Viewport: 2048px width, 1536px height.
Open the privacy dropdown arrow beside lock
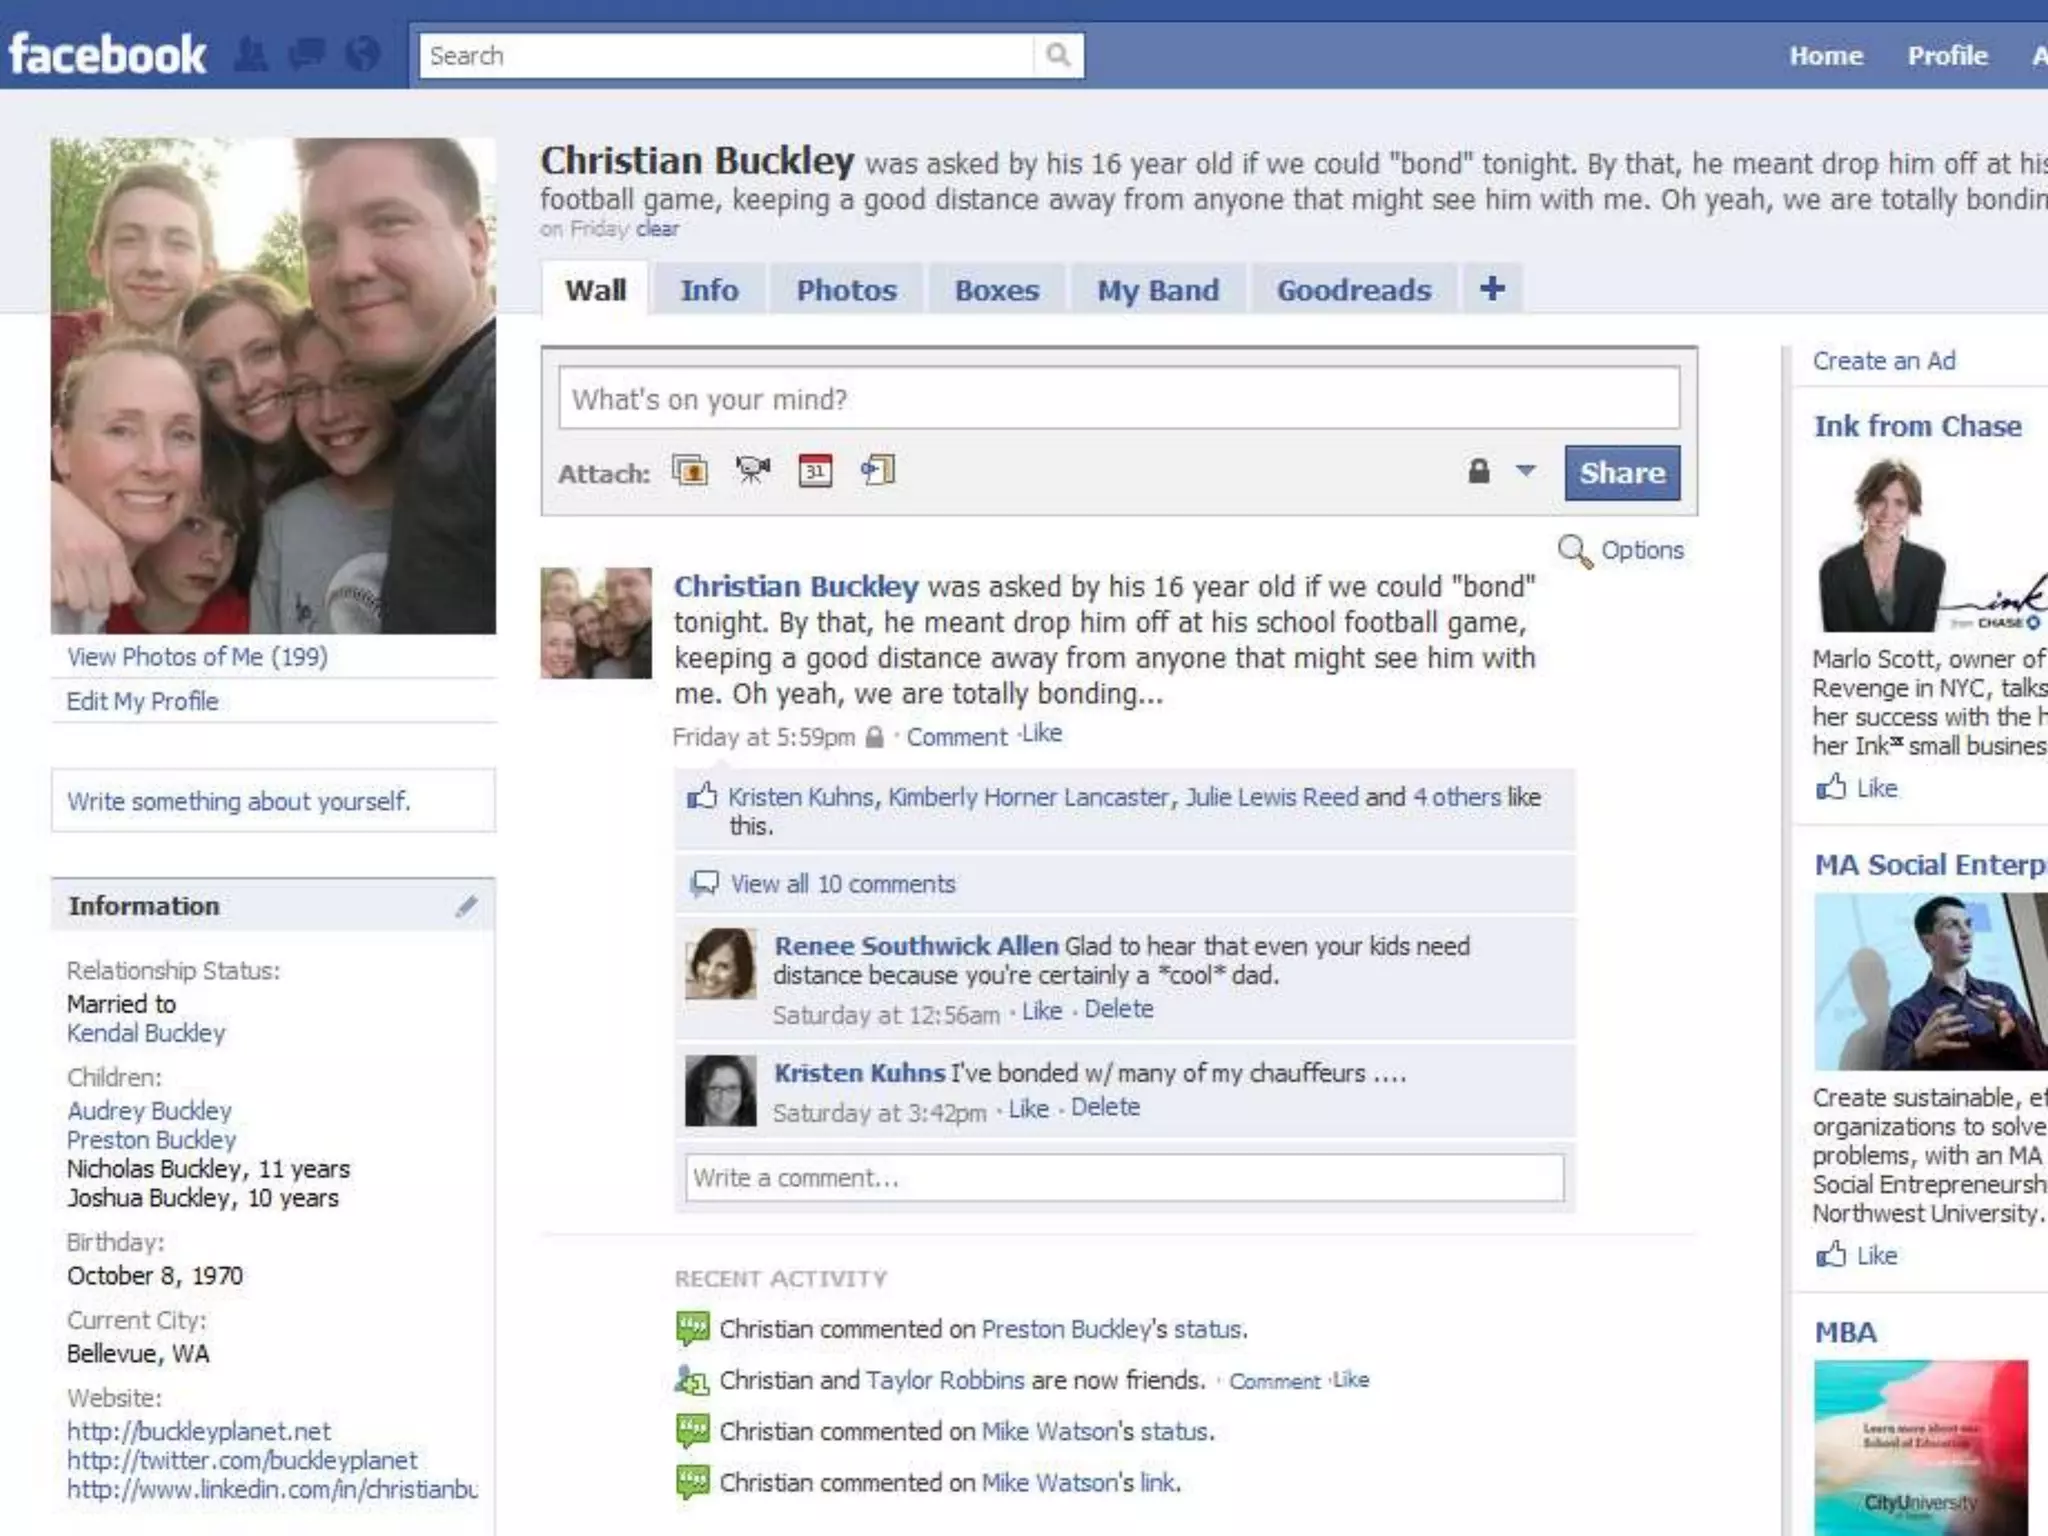(x=1525, y=470)
